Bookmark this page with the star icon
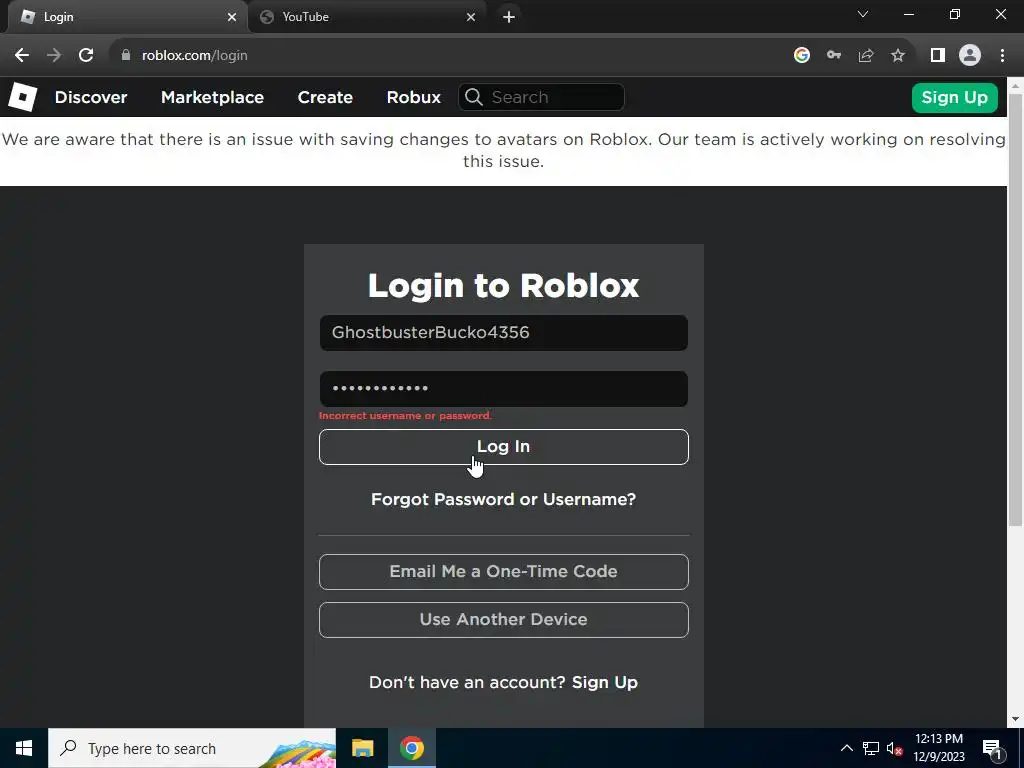 898,56
